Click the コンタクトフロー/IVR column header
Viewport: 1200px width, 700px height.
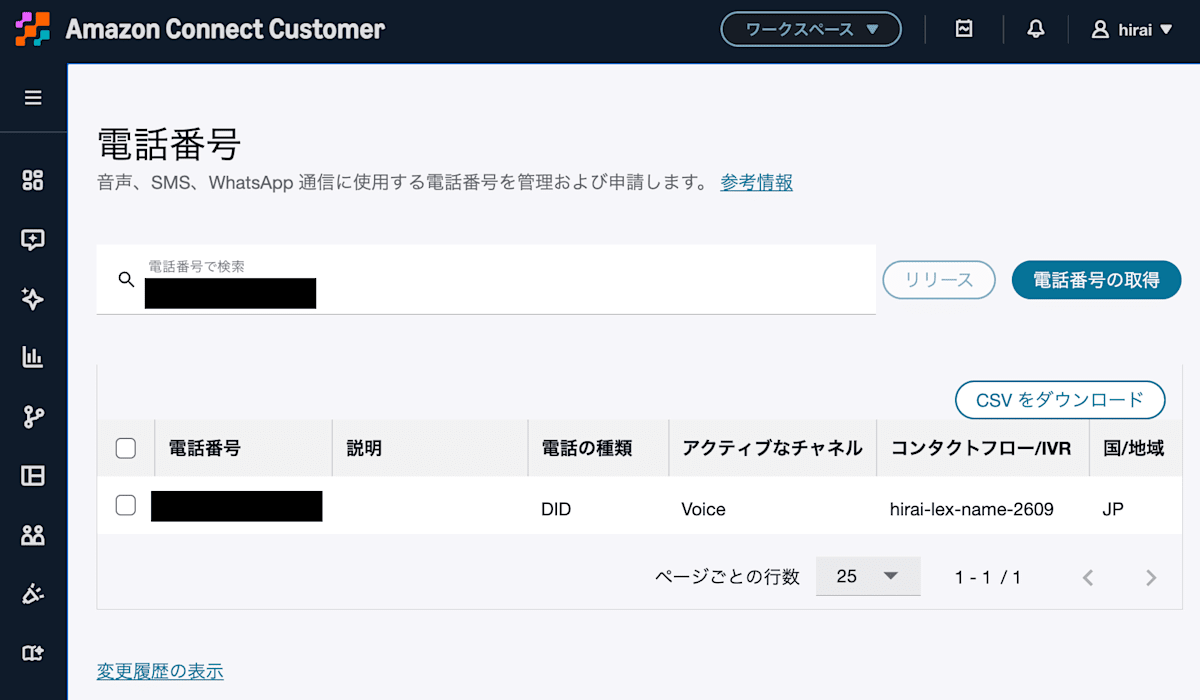(981, 448)
